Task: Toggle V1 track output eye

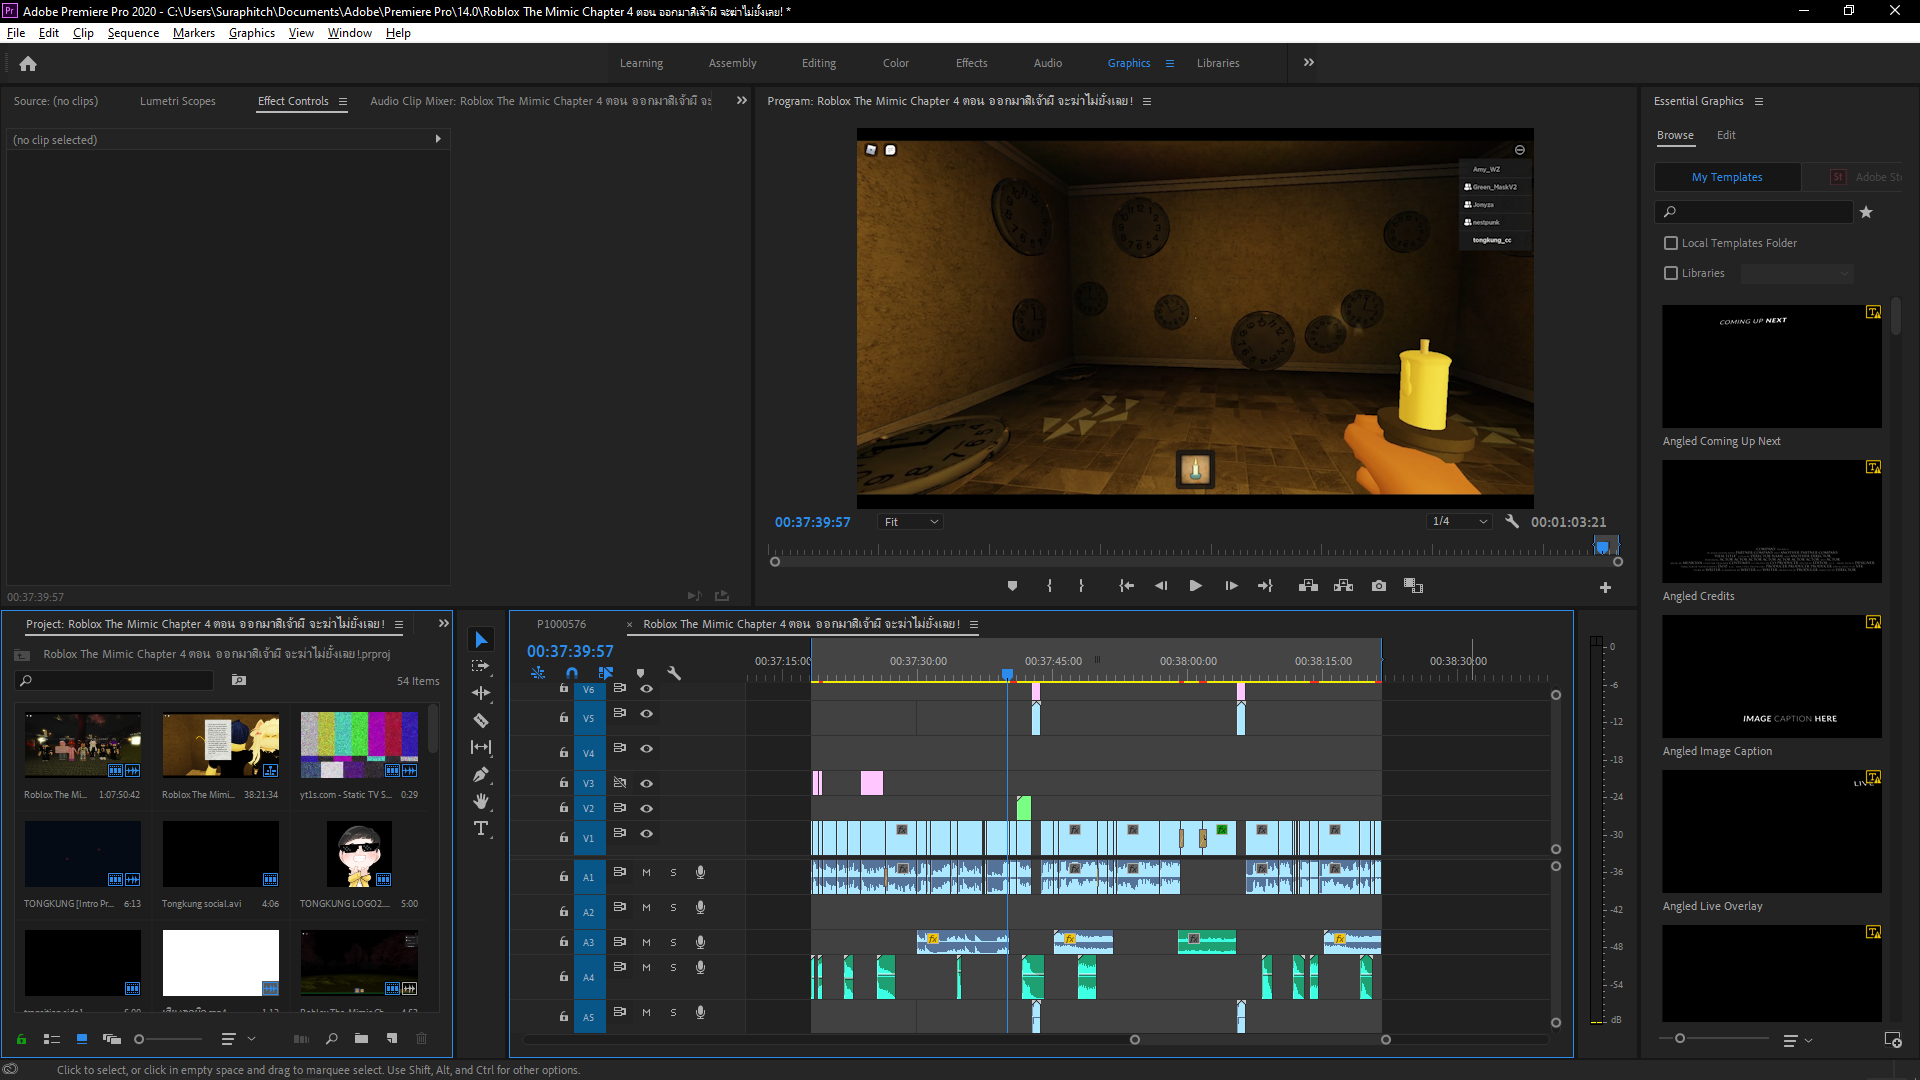Action: click(x=647, y=834)
